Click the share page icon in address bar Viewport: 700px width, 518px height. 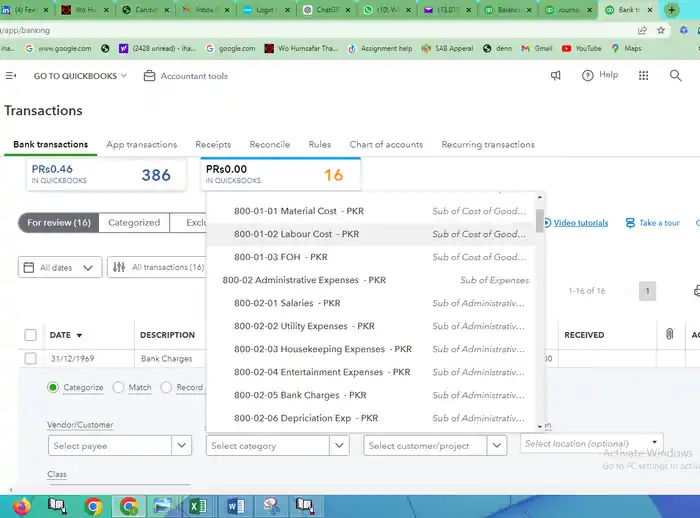pos(642,30)
